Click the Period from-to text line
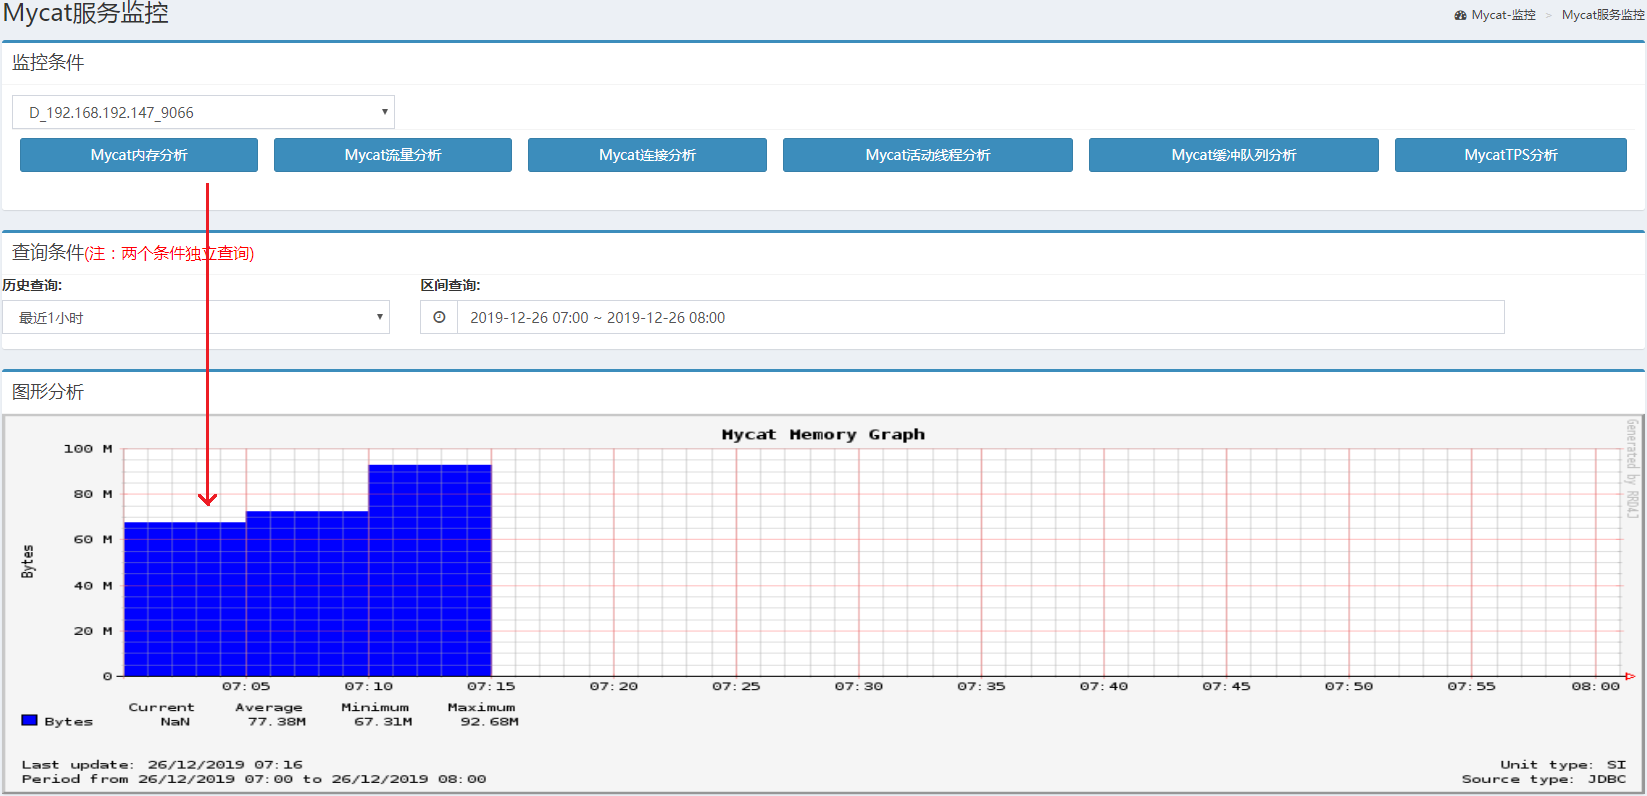 click(254, 779)
